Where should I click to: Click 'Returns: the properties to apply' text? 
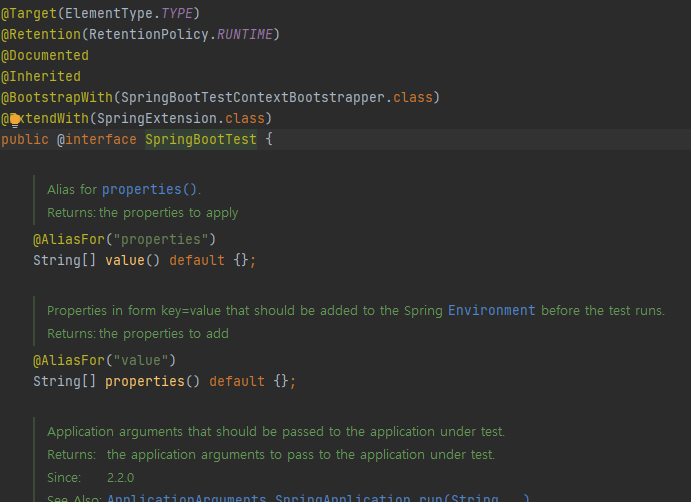pos(143,212)
